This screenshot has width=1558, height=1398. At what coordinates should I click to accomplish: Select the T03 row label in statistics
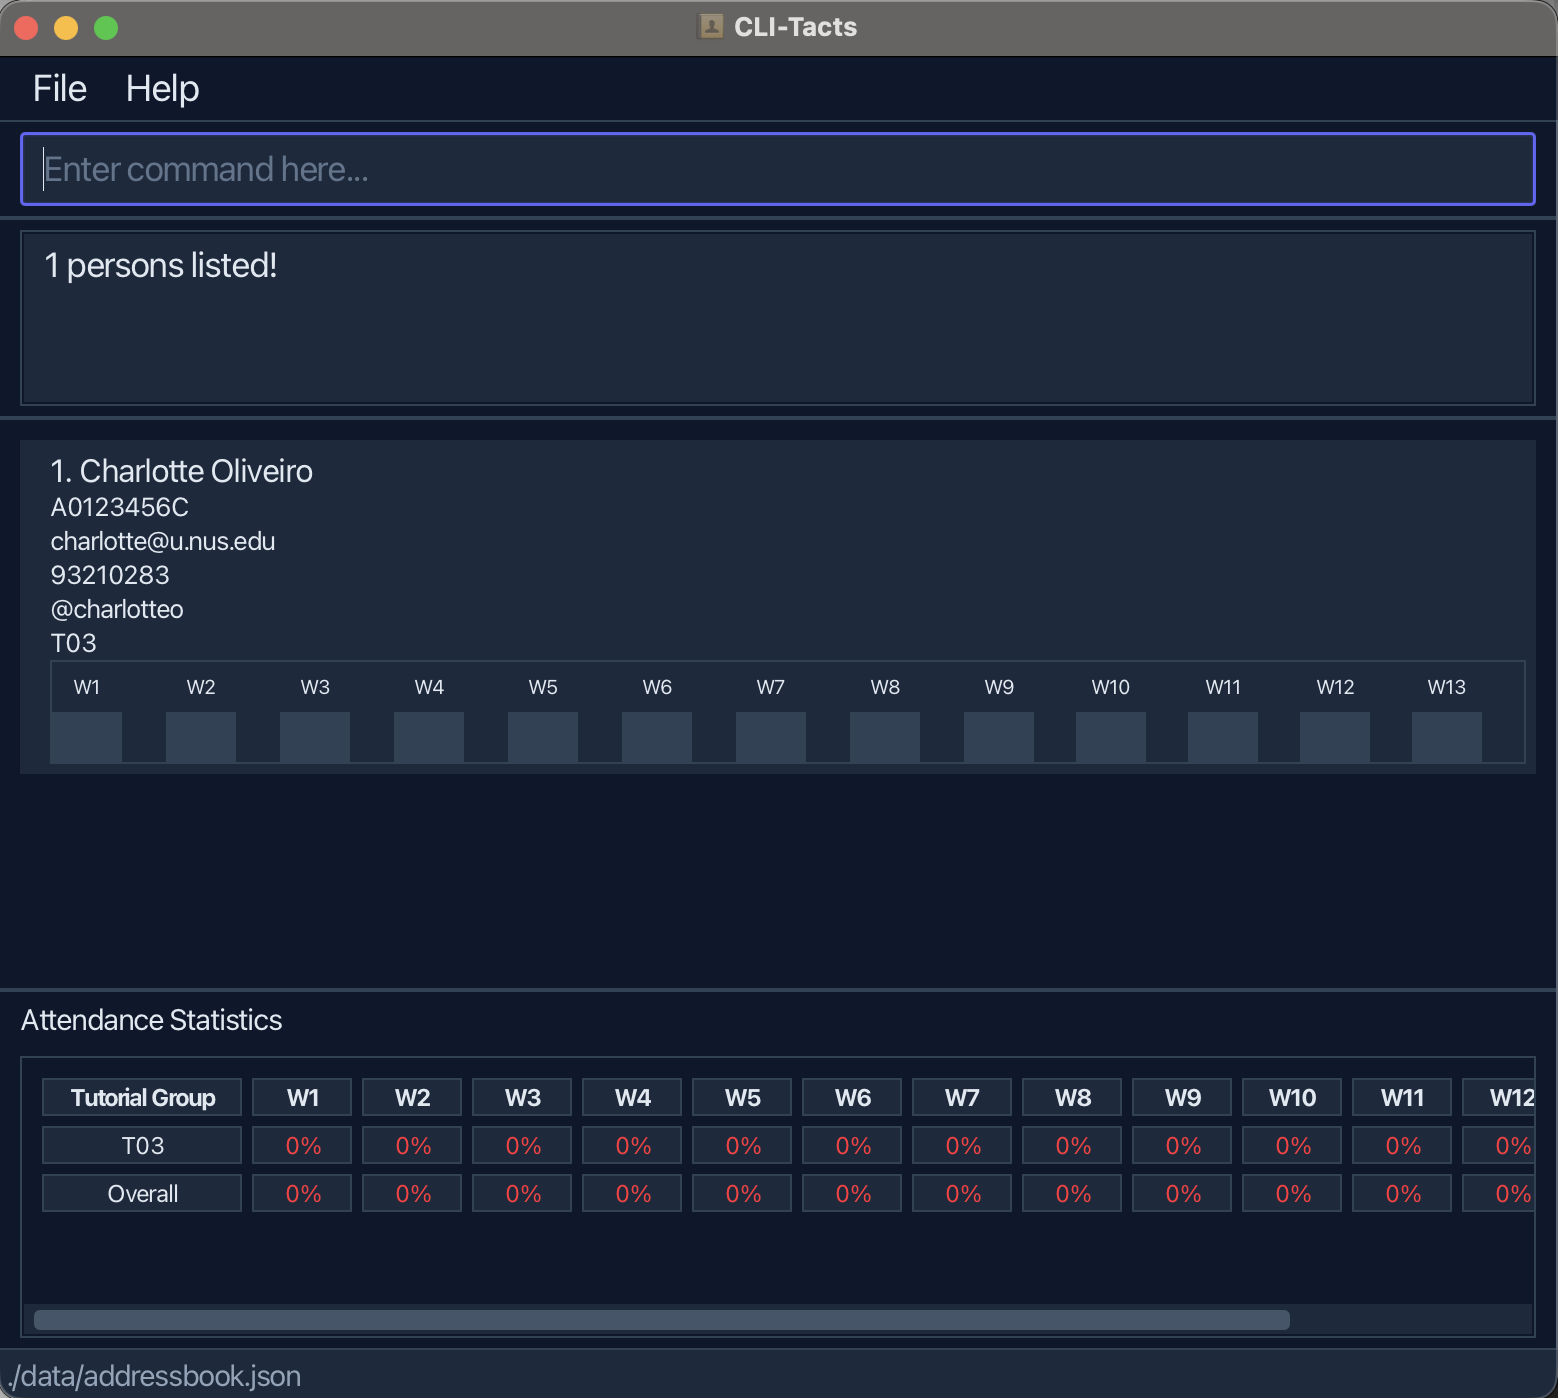point(142,1146)
